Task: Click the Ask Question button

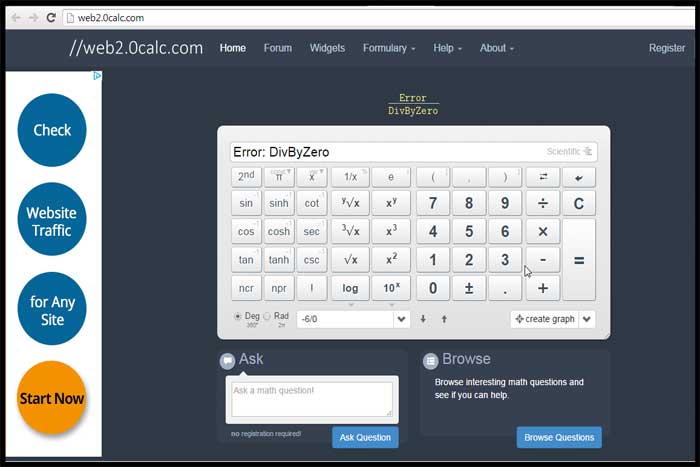Action: 365,438
